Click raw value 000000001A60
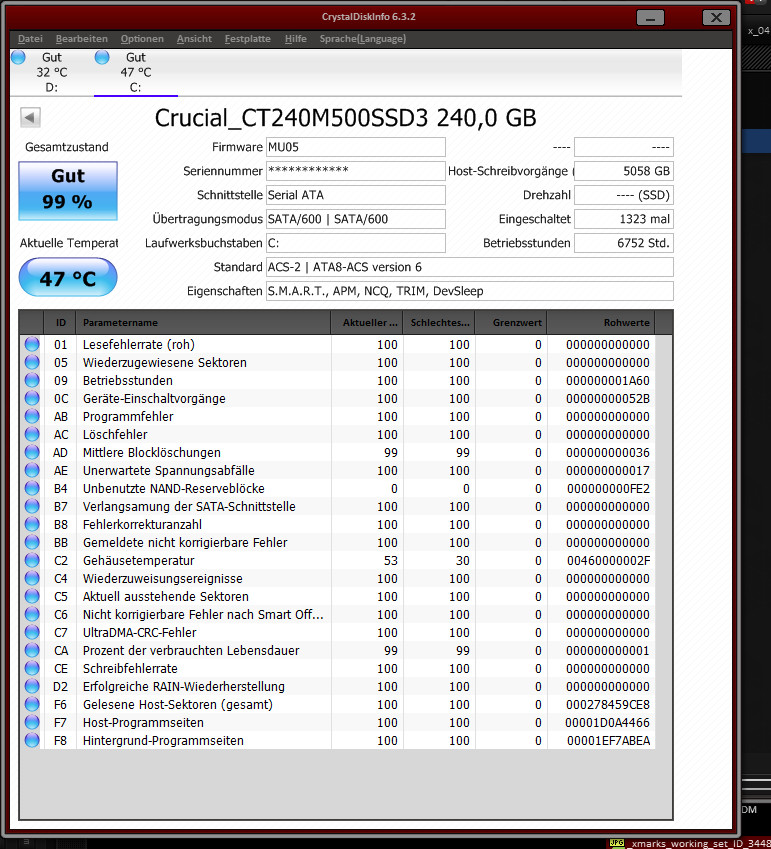 coord(607,380)
